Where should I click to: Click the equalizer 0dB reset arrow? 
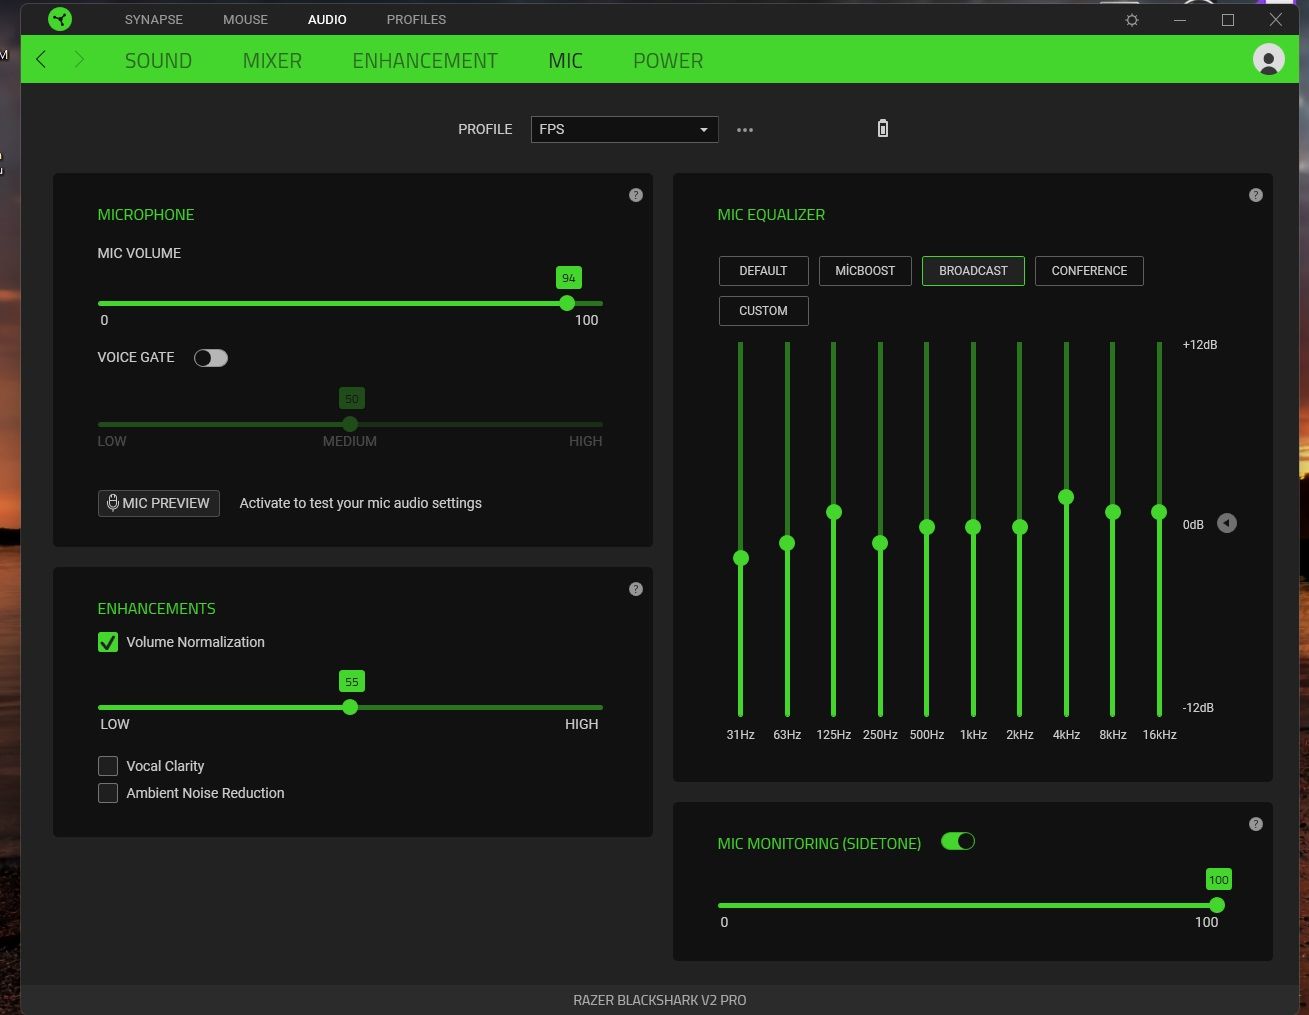(x=1227, y=523)
